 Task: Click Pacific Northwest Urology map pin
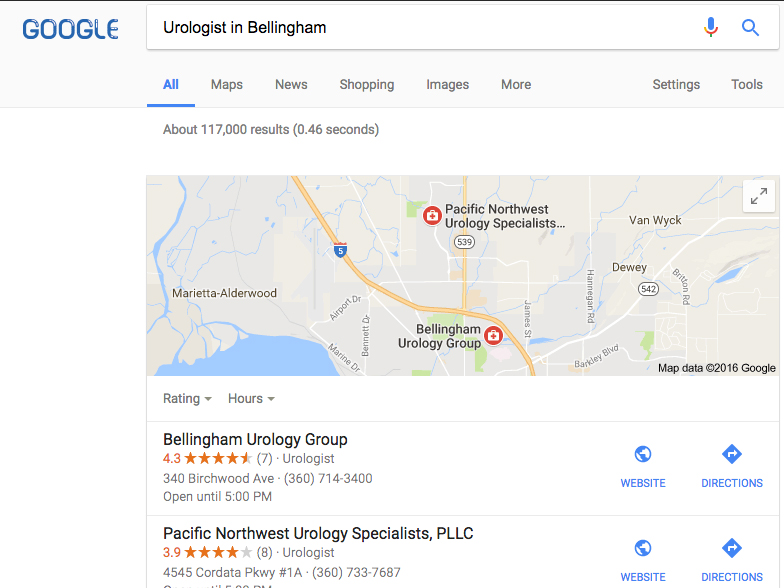click(432, 216)
